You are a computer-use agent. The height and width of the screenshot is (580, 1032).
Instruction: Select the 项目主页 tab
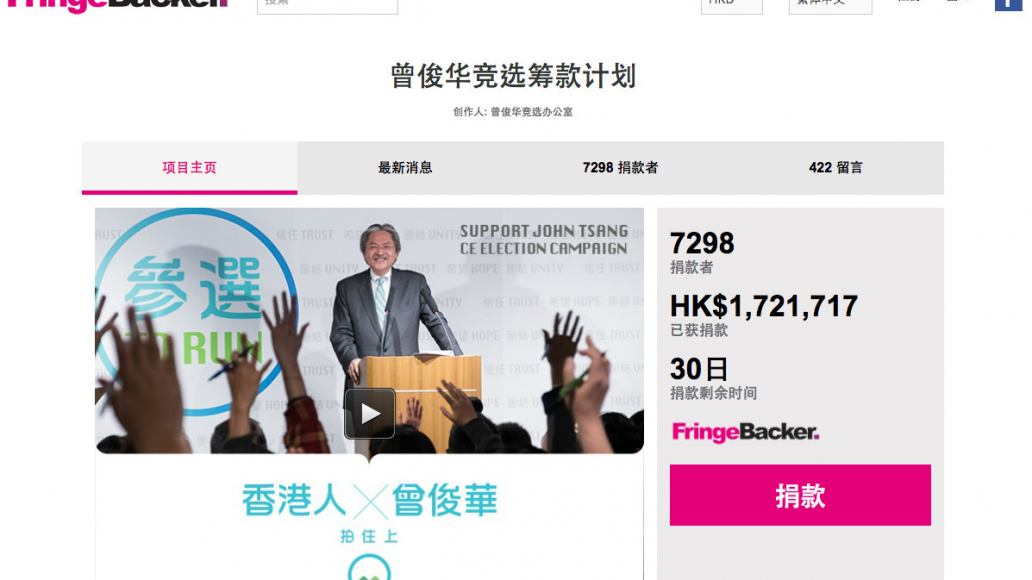190,168
